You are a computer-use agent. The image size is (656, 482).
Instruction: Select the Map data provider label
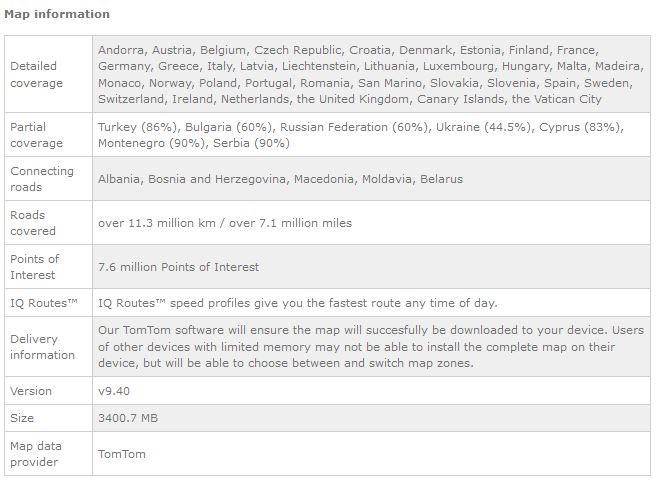[36, 454]
